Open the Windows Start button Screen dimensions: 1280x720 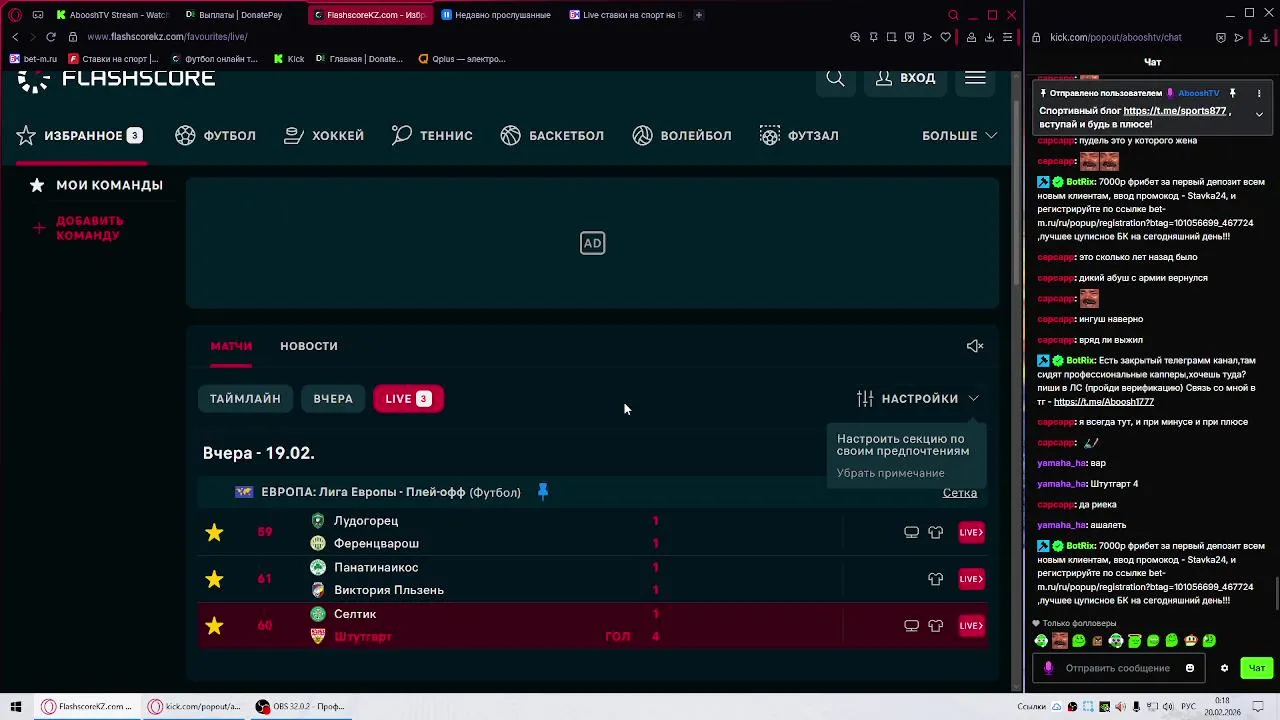coord(16,707)
